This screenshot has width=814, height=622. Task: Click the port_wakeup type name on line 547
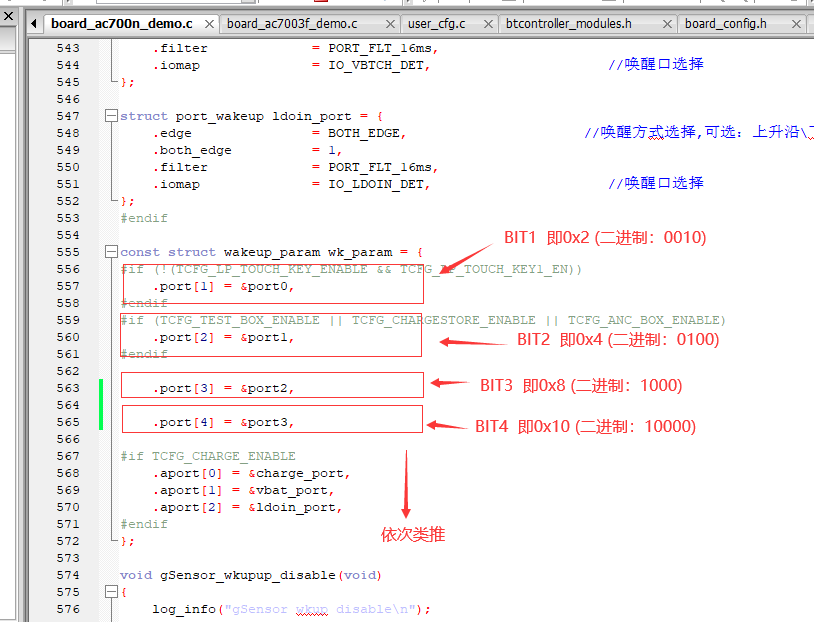point(220,116)
